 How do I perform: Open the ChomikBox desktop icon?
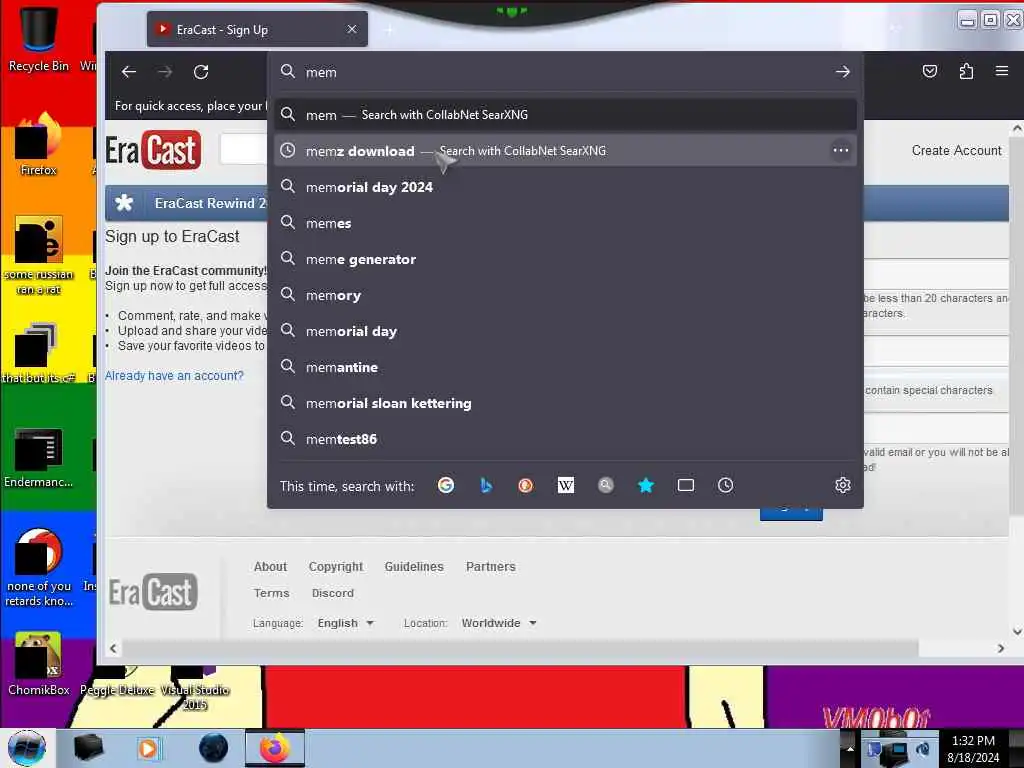[x=39, y=664]
